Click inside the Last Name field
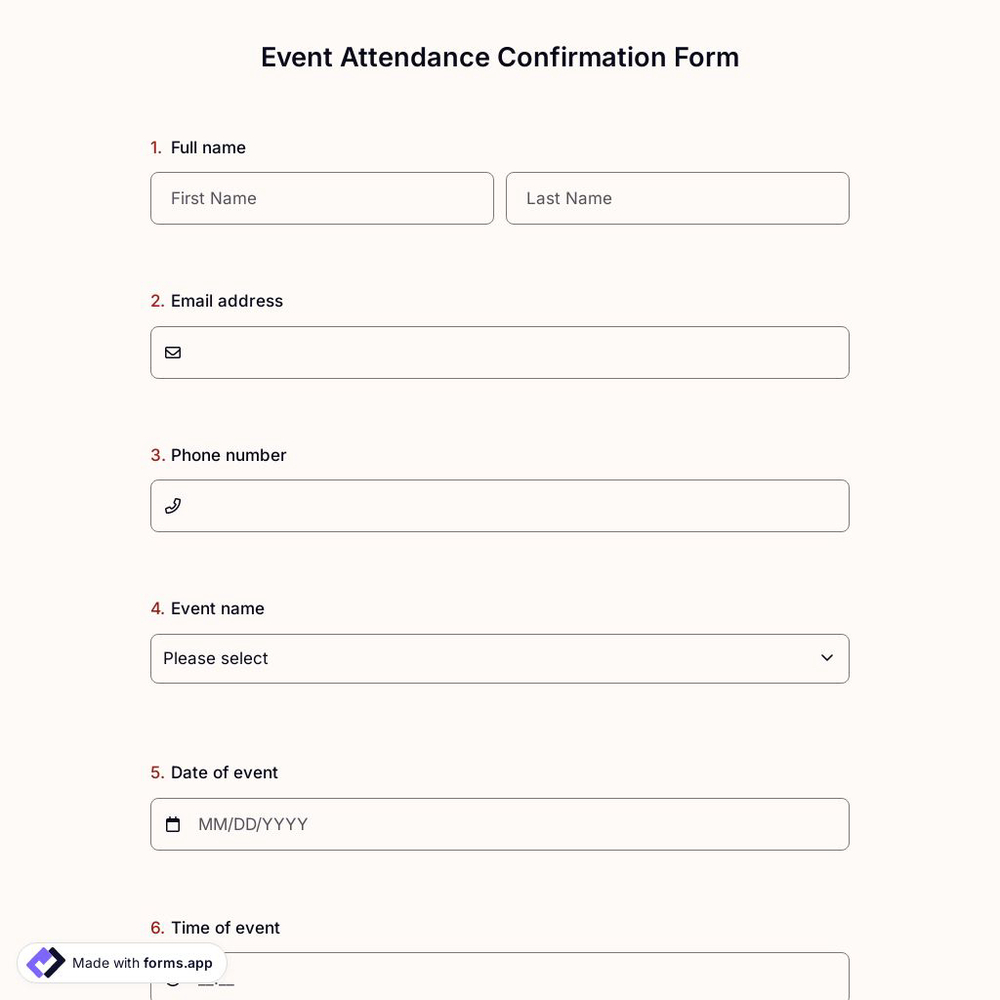Viewport: 1000px width, 1000px height. click(x=677, y=198)
